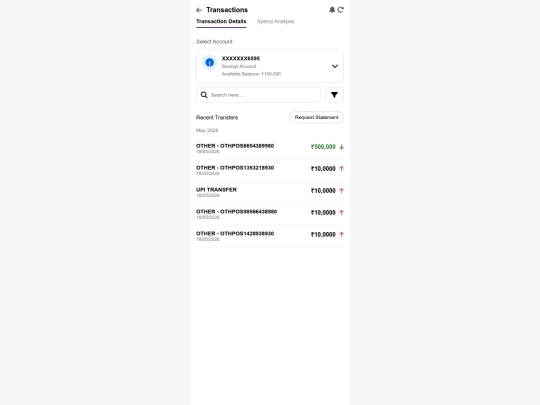Open the OTHPOS98566438980 transaction row
Screen dimensions: 540x405
[270, 214]
